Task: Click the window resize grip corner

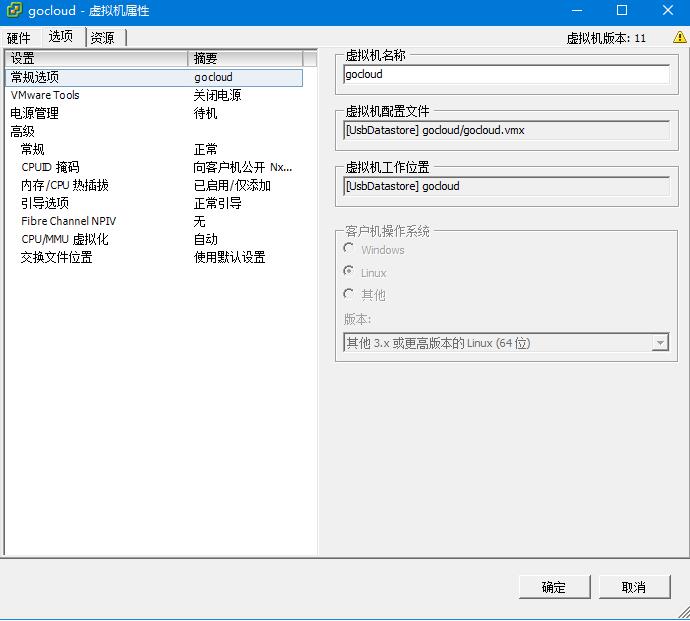Action: click(684, 612)
